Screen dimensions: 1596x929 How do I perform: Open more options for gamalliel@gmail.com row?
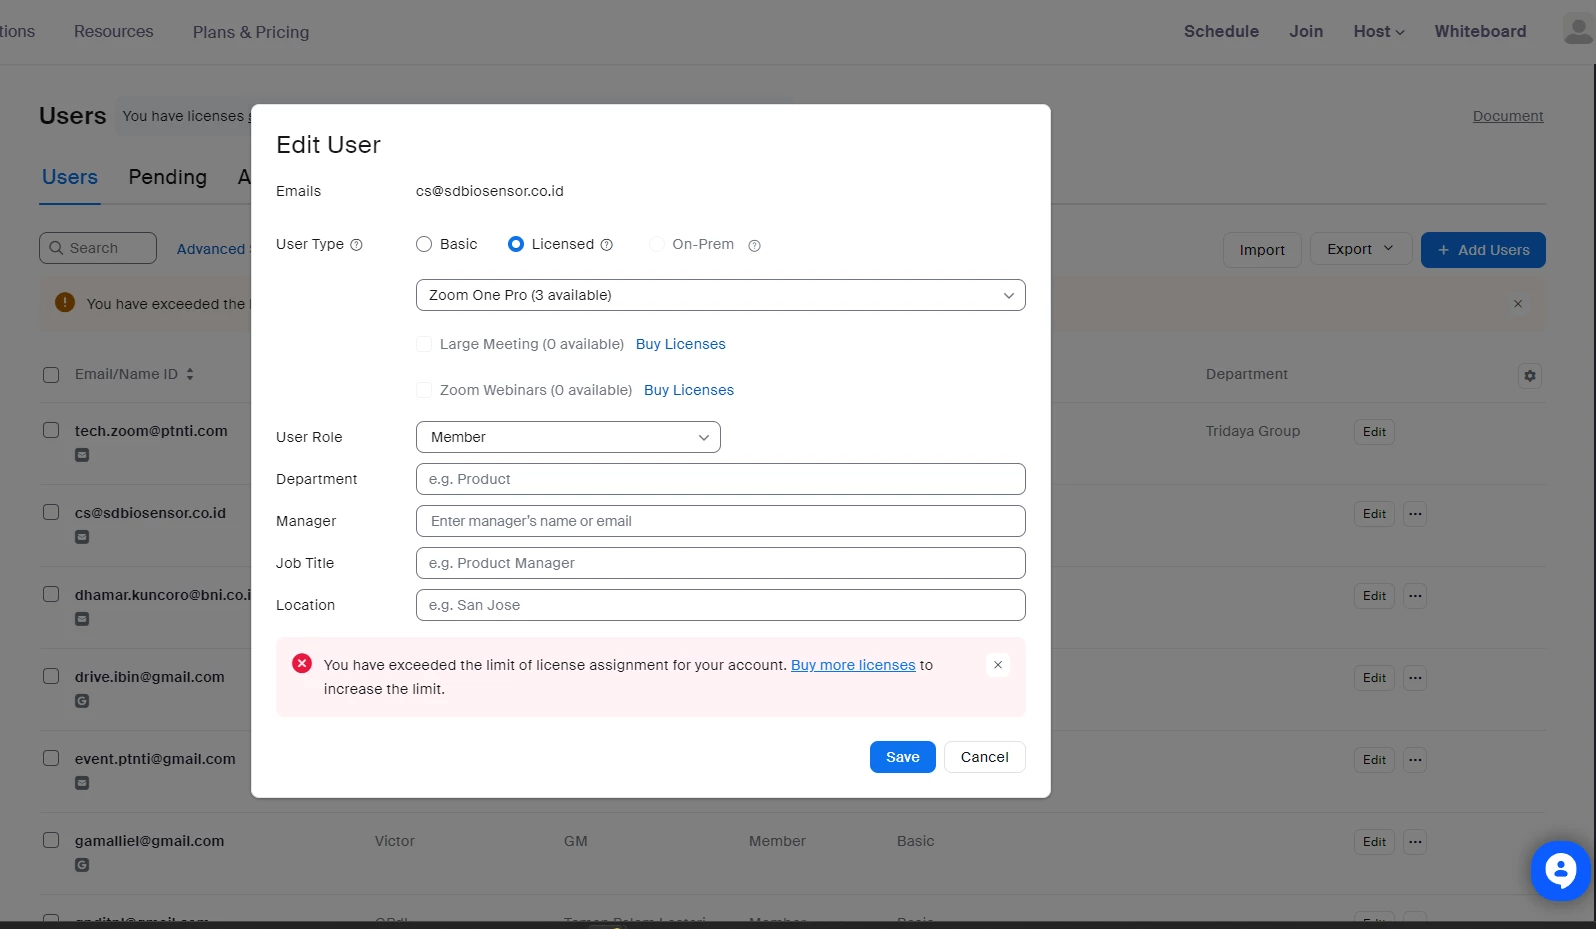coord(1415,842)
